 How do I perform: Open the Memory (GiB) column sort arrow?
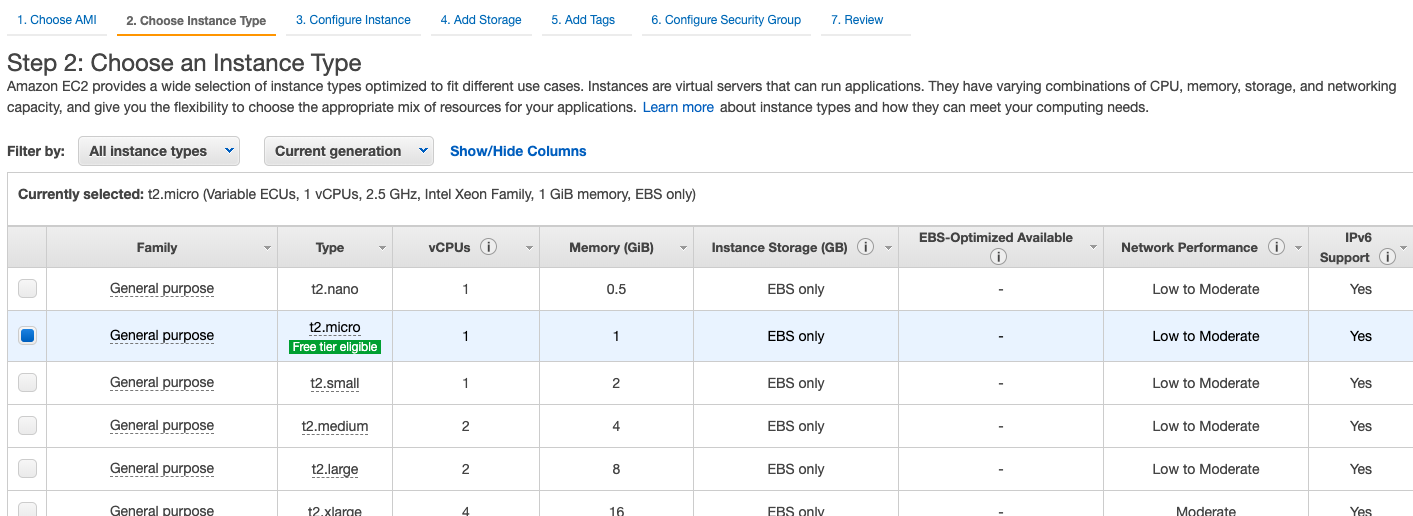(683, 248)
